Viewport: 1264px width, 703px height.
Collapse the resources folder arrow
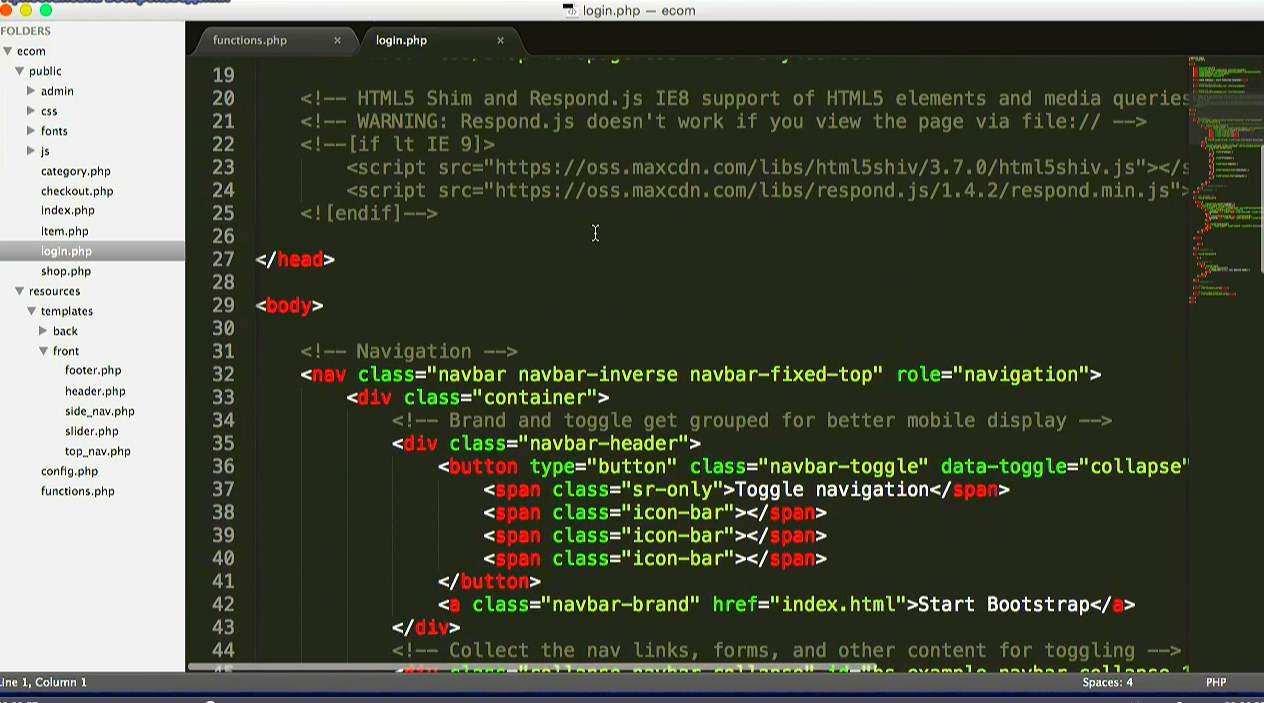click(x=19, y=291)
